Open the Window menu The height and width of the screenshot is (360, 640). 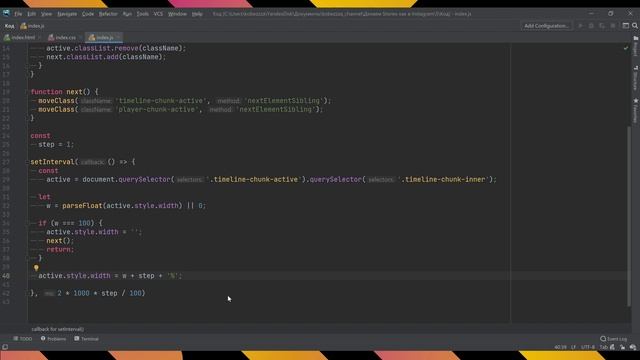tap(177, 14)
